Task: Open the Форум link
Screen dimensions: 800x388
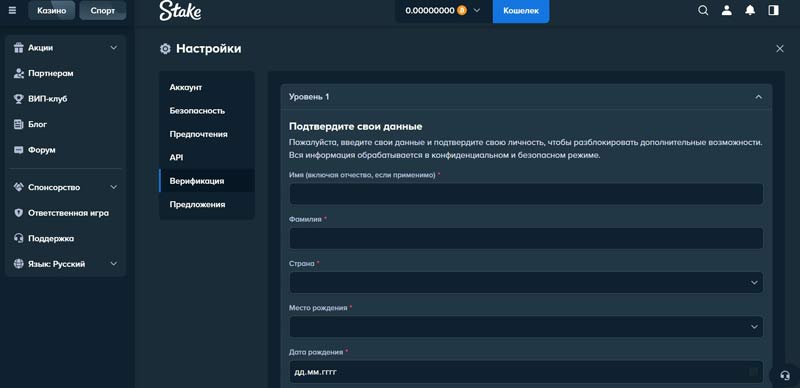Action: pyautogui.click(x=42, y=150)
